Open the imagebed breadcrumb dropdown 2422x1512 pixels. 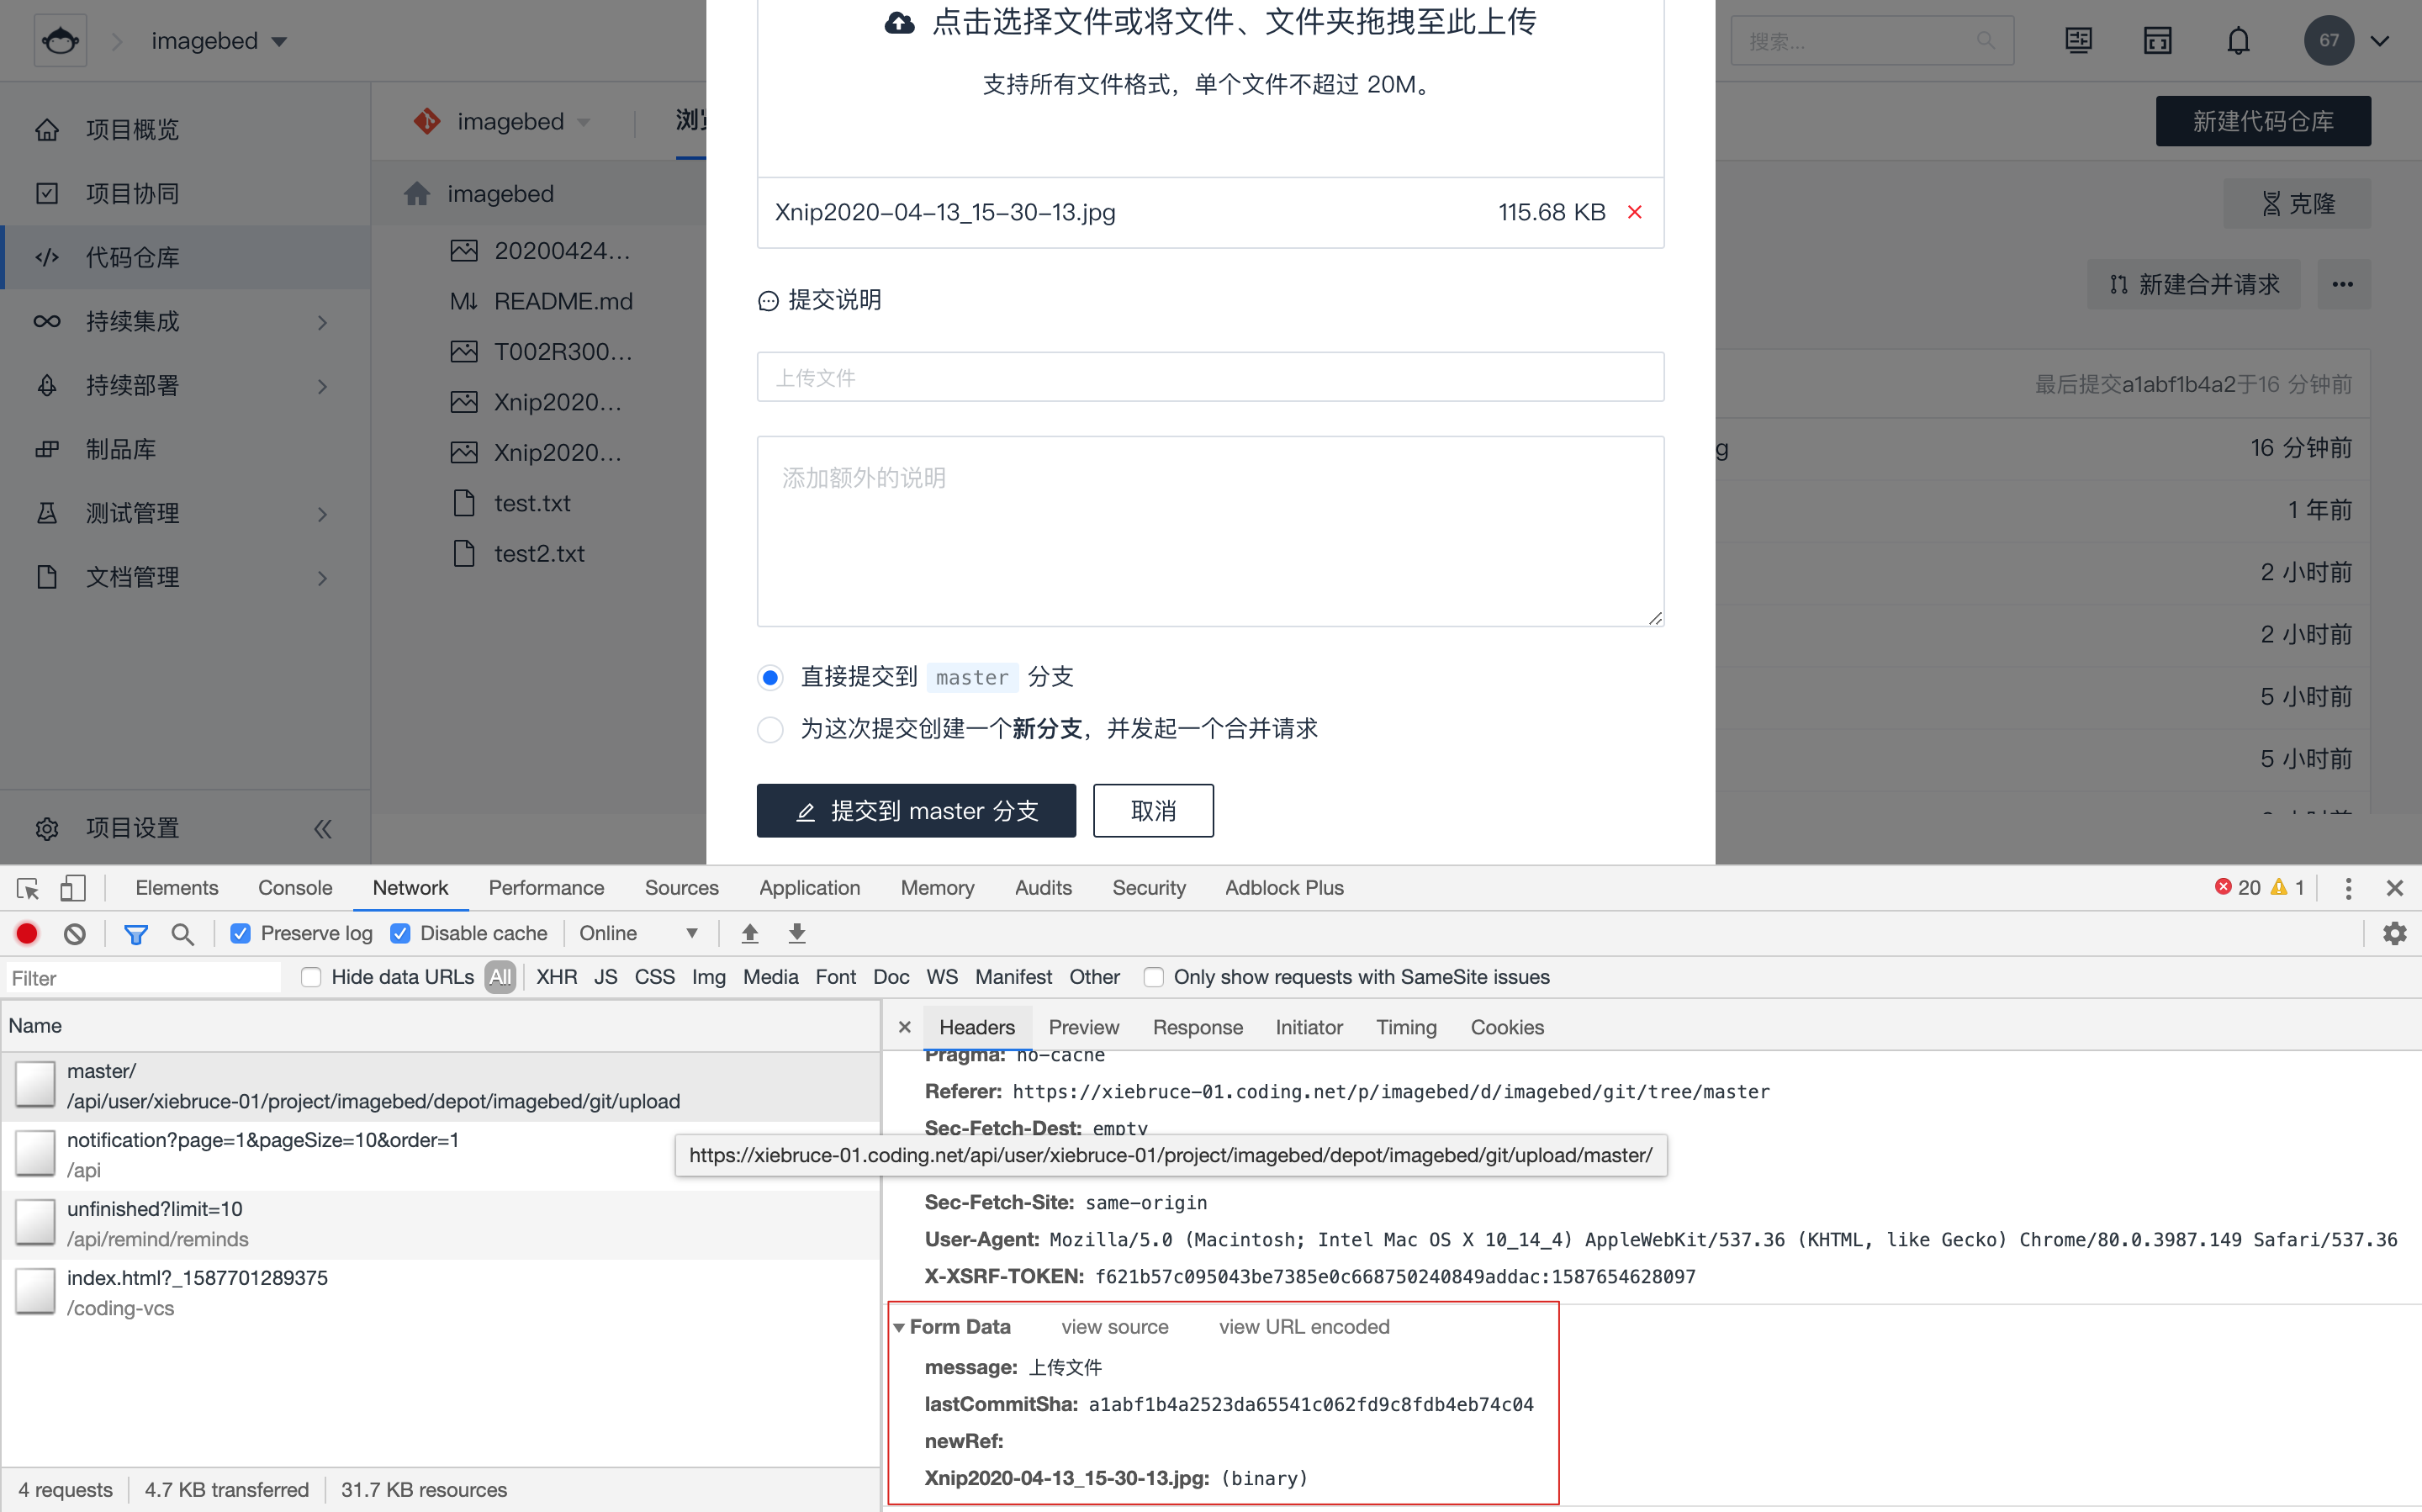click(x=280, y=41)
